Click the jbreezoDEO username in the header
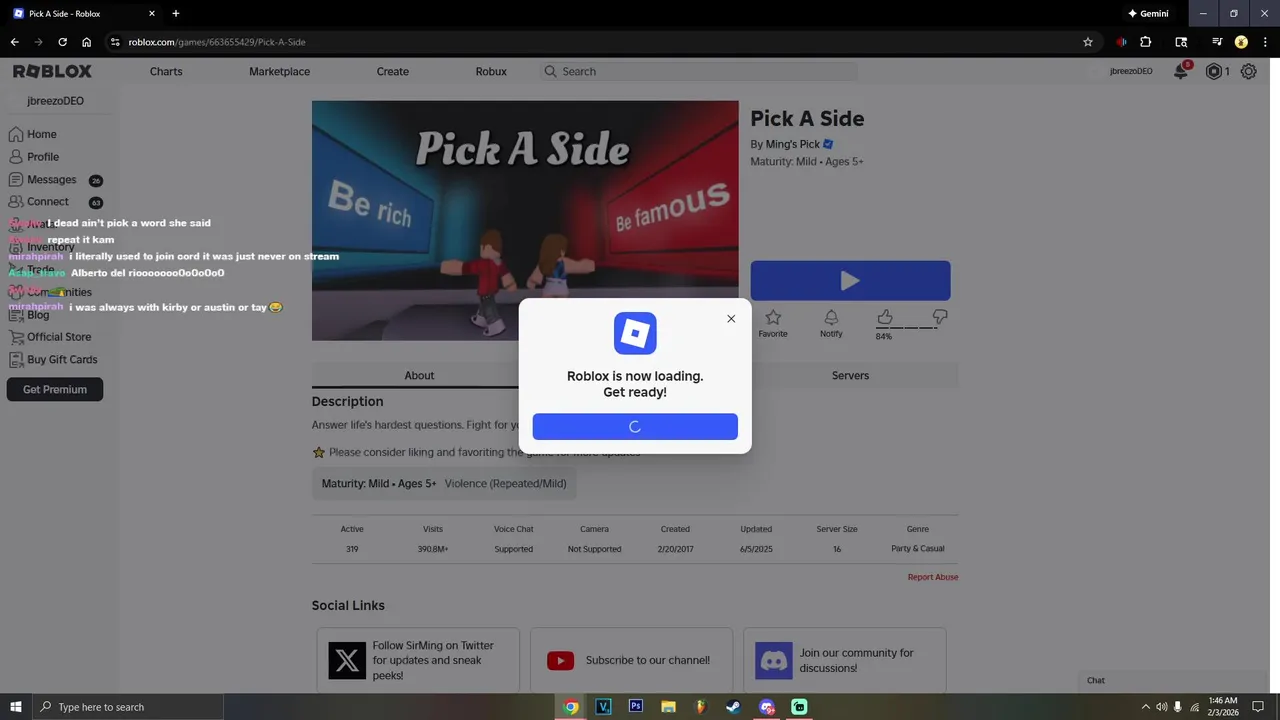This screenshot has height=720, width=1280. [1131, 71]
